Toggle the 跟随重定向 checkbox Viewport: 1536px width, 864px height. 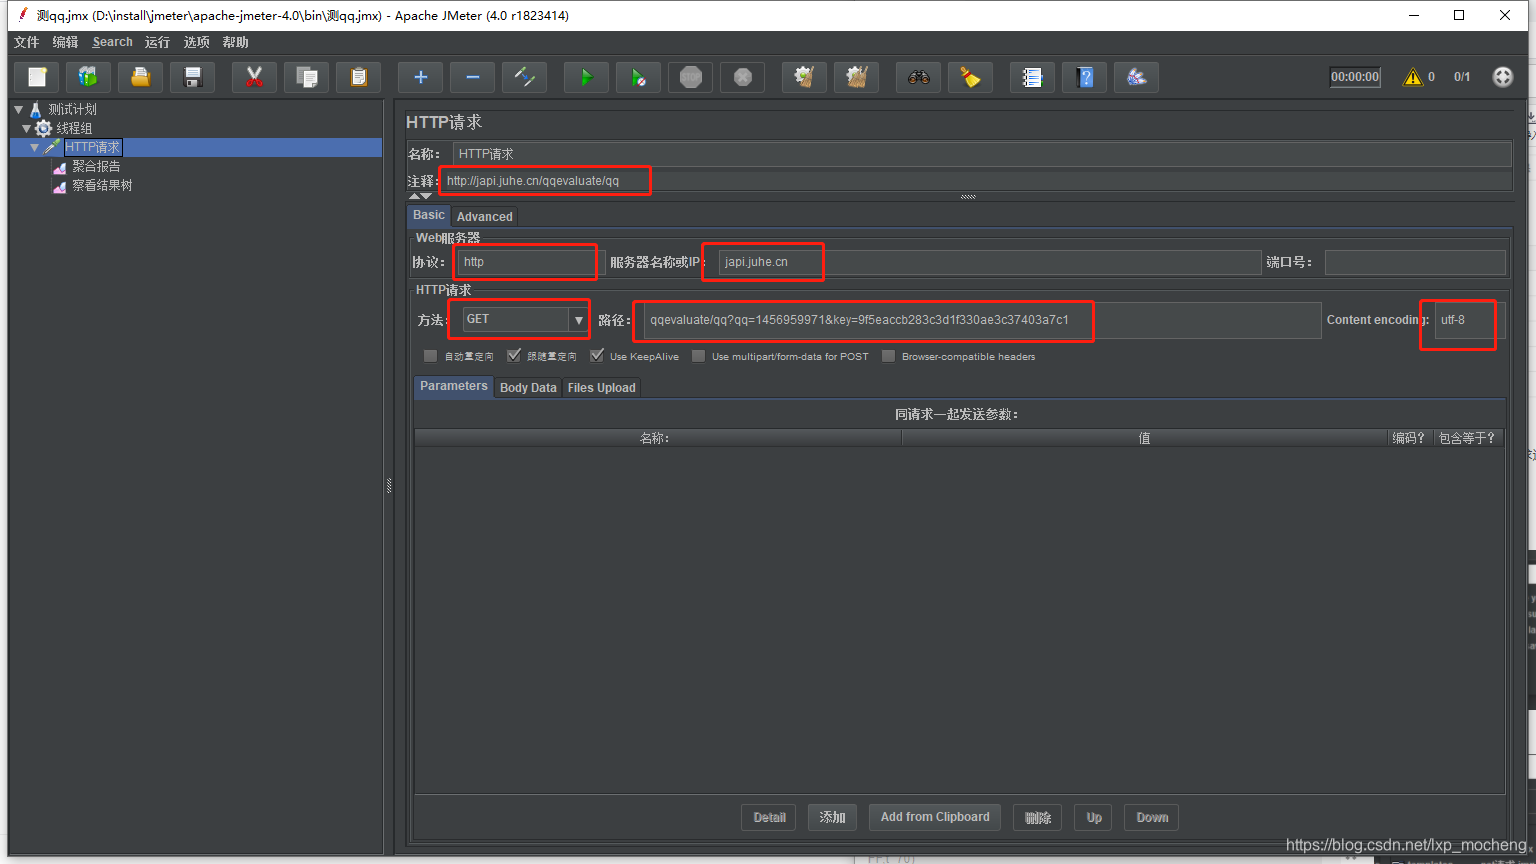tap(514, 356)
